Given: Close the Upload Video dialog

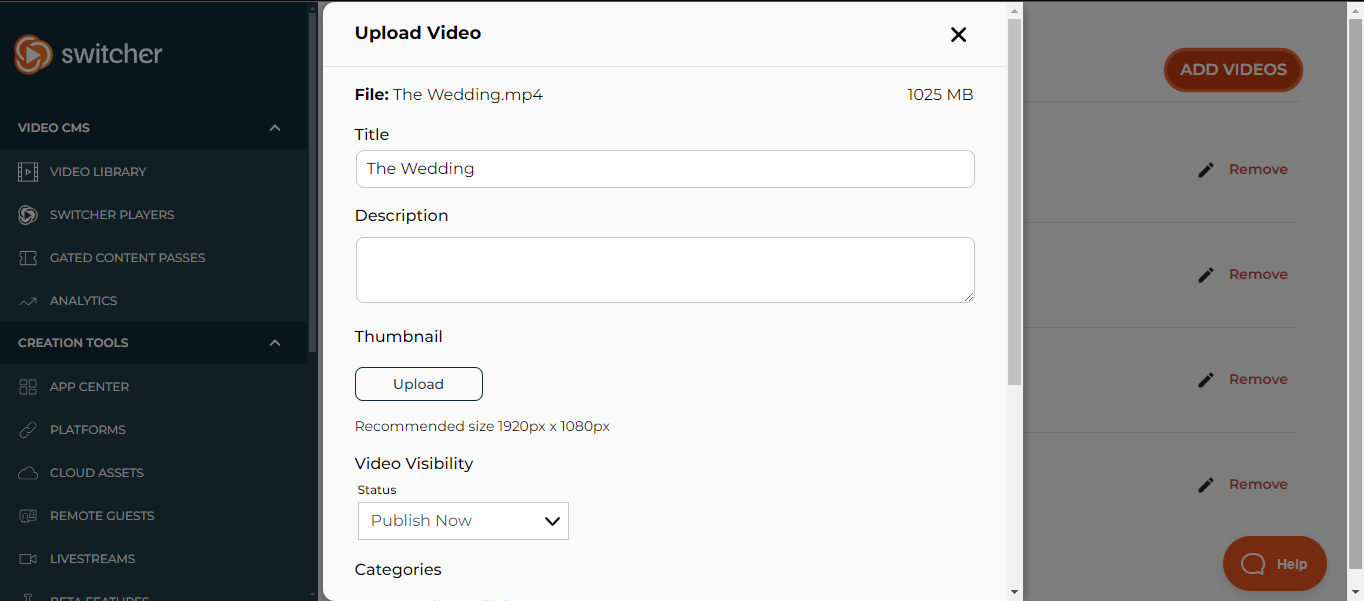Looking at the screenshot, I should point(958,35).
